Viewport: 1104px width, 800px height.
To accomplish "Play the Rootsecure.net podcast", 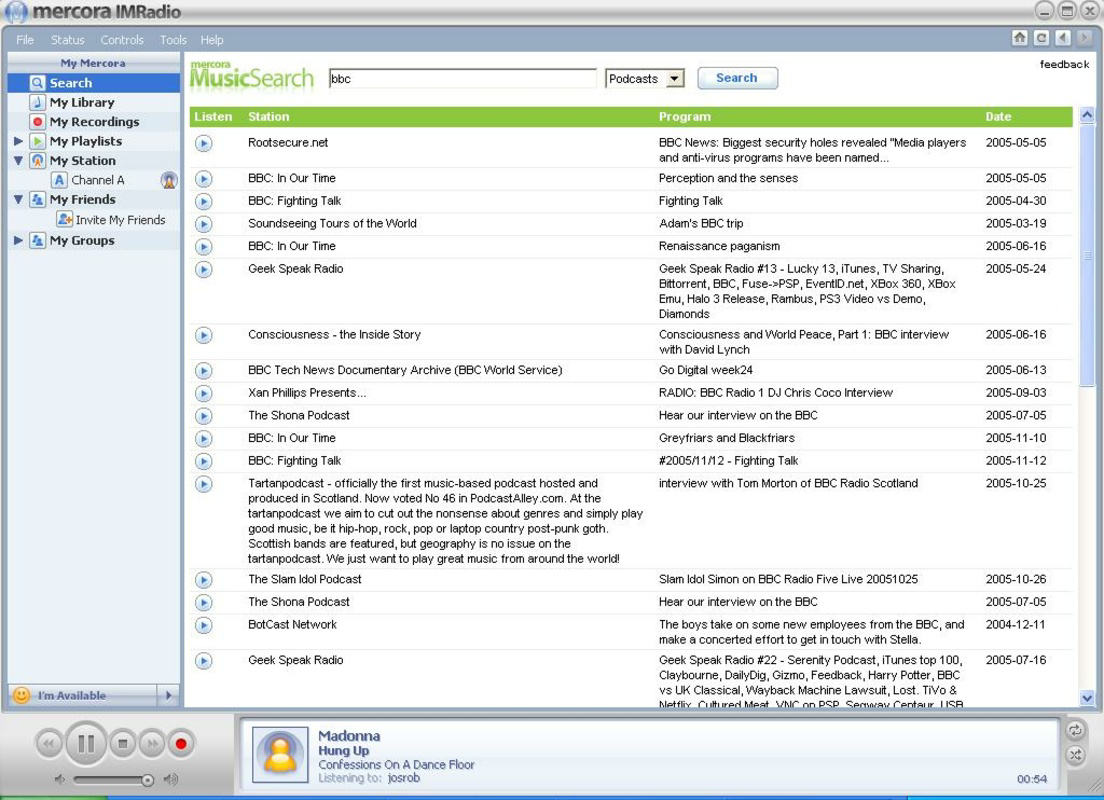I will tap(203, 144).
